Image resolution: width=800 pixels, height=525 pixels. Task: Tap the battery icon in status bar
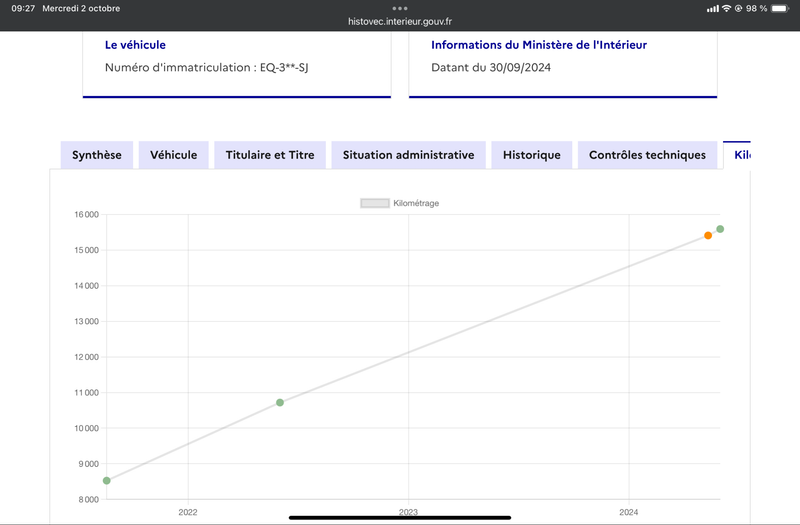pyautogui.click(x=780, y=8)
